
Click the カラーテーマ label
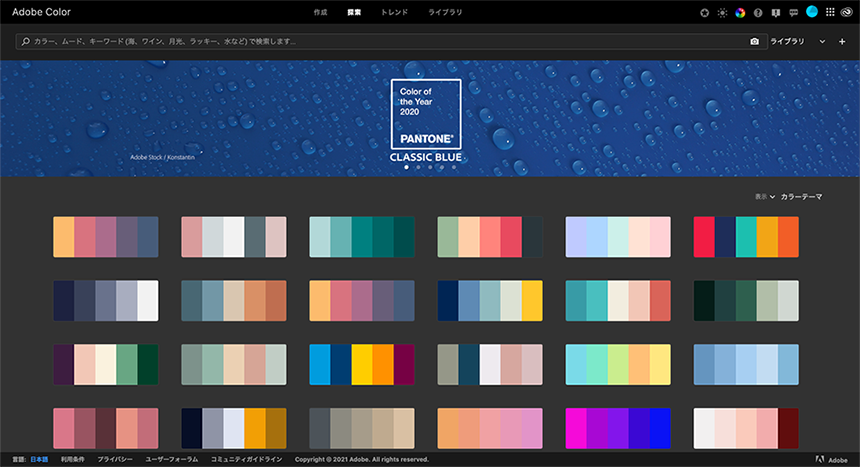click(x=801, y=196)
